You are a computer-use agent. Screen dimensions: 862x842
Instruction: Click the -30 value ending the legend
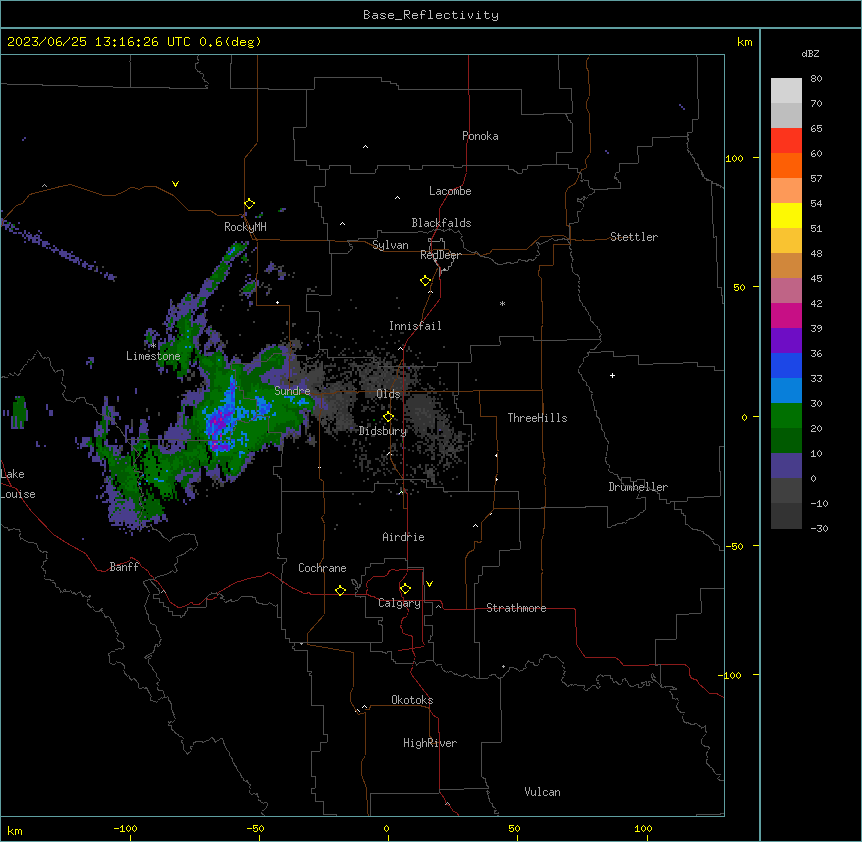(819, 528)
